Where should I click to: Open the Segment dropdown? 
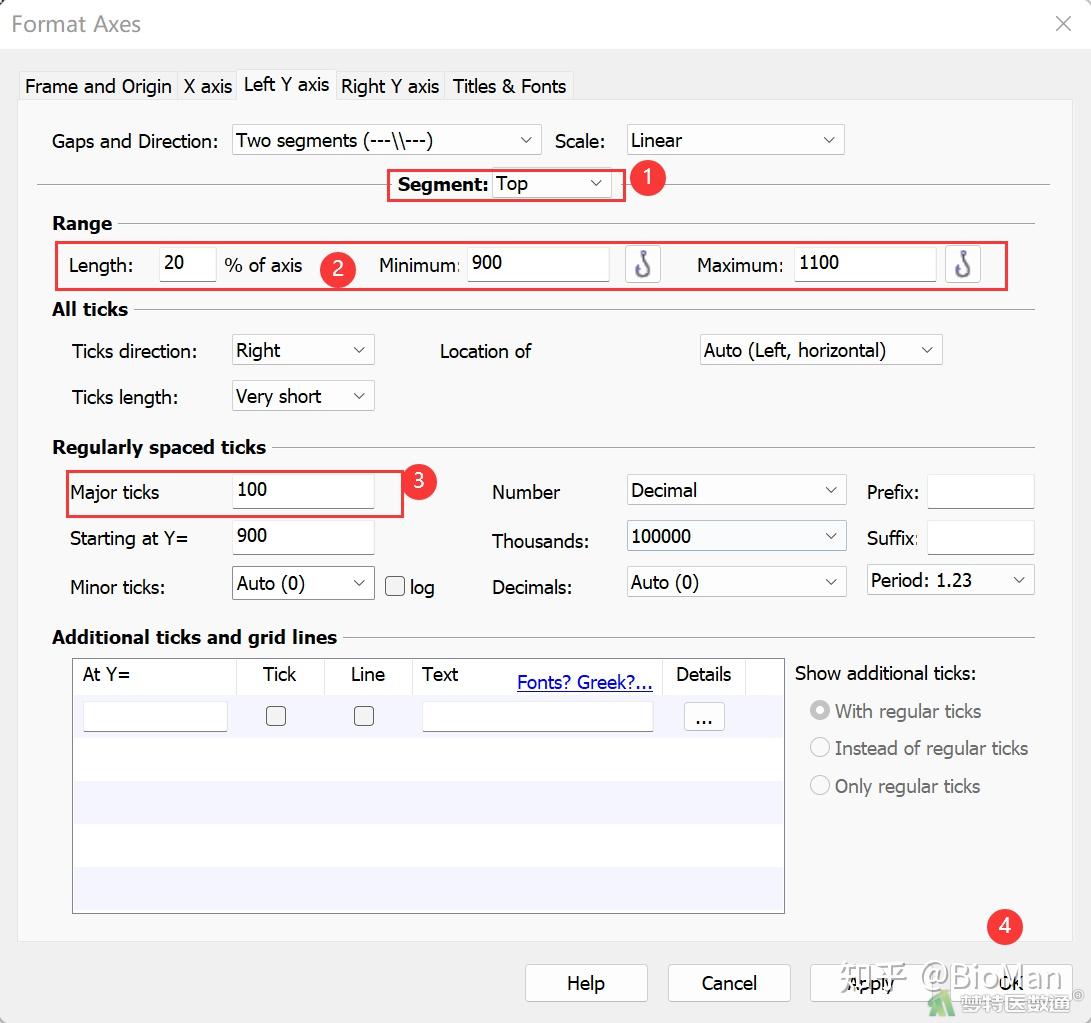click(x=551, y=184)
